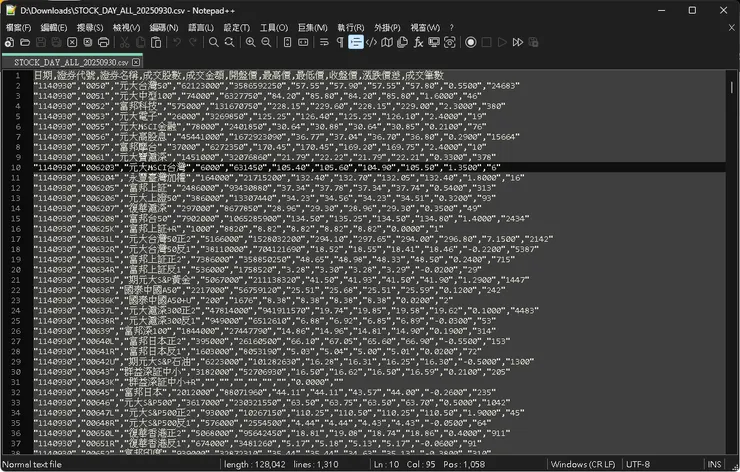This screenshot has height=472, width=740.
Task: Click the Zoom Out icon
Action: point(266,42)
